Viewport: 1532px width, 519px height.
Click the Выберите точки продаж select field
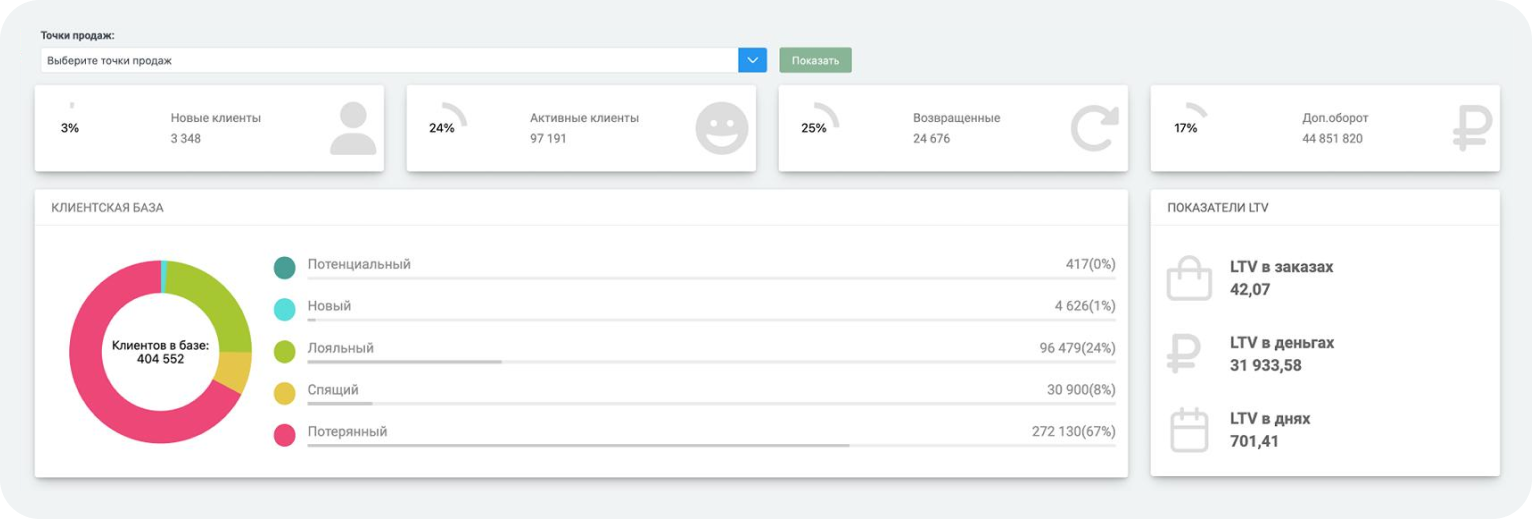(x=389, y=60)
